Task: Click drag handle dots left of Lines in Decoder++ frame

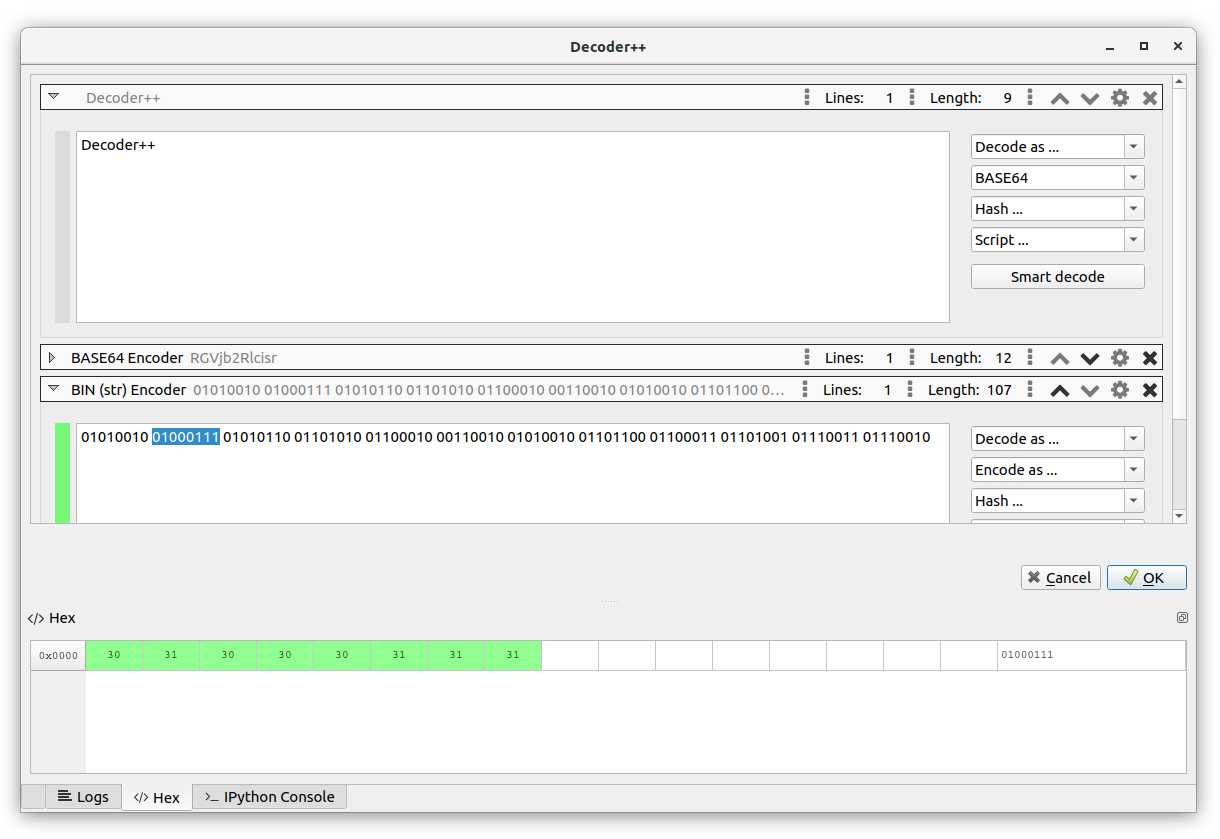Action: coord(807,98)
